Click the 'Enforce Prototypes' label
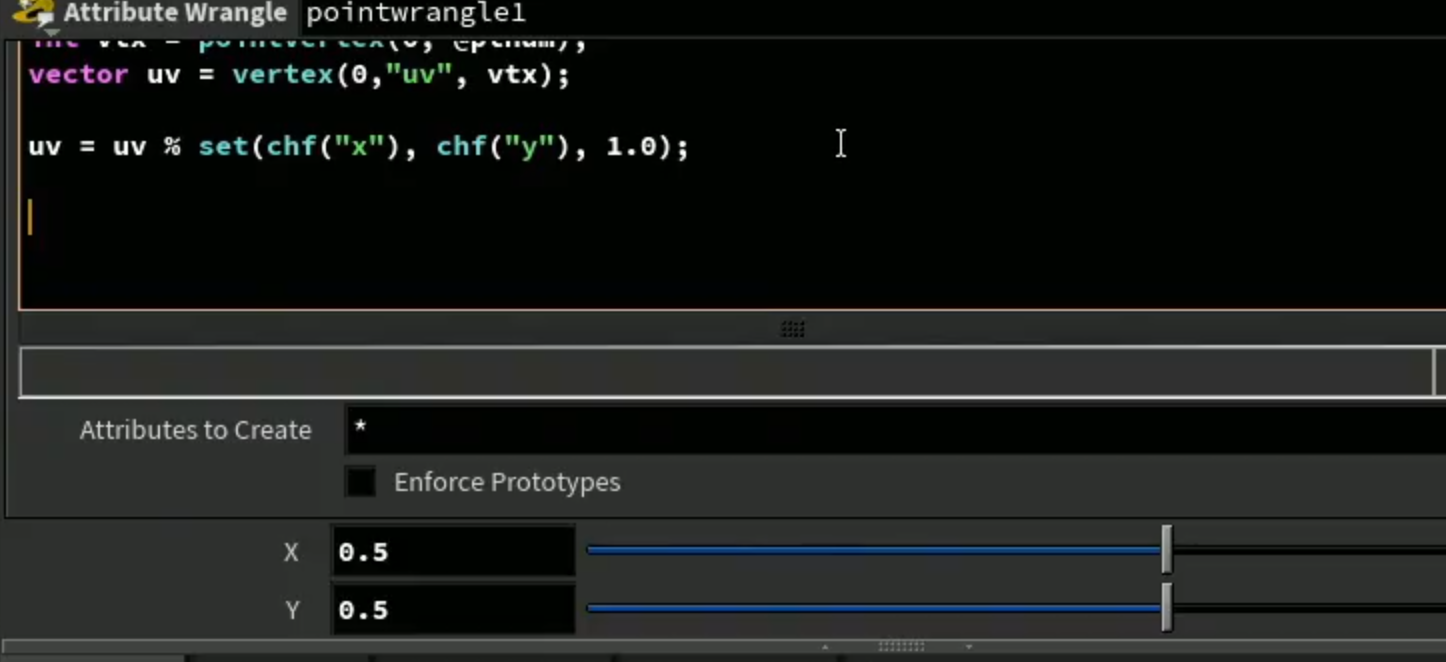 pos(507,482)
